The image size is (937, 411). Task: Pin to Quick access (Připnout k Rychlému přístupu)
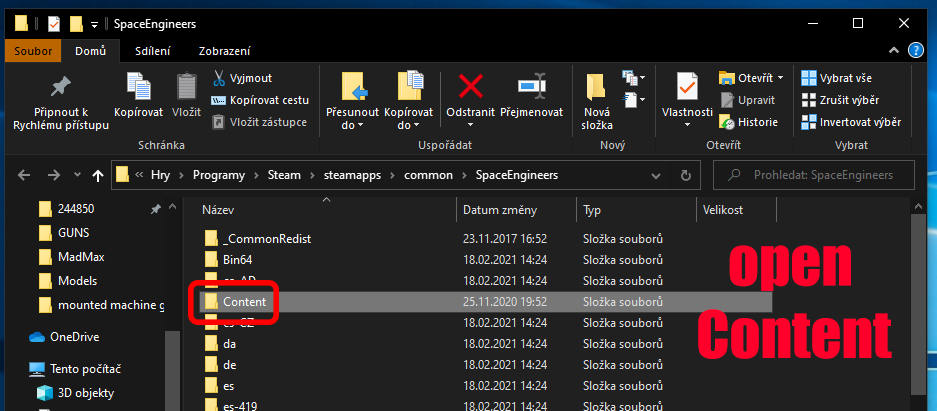[x=61, y=100]
